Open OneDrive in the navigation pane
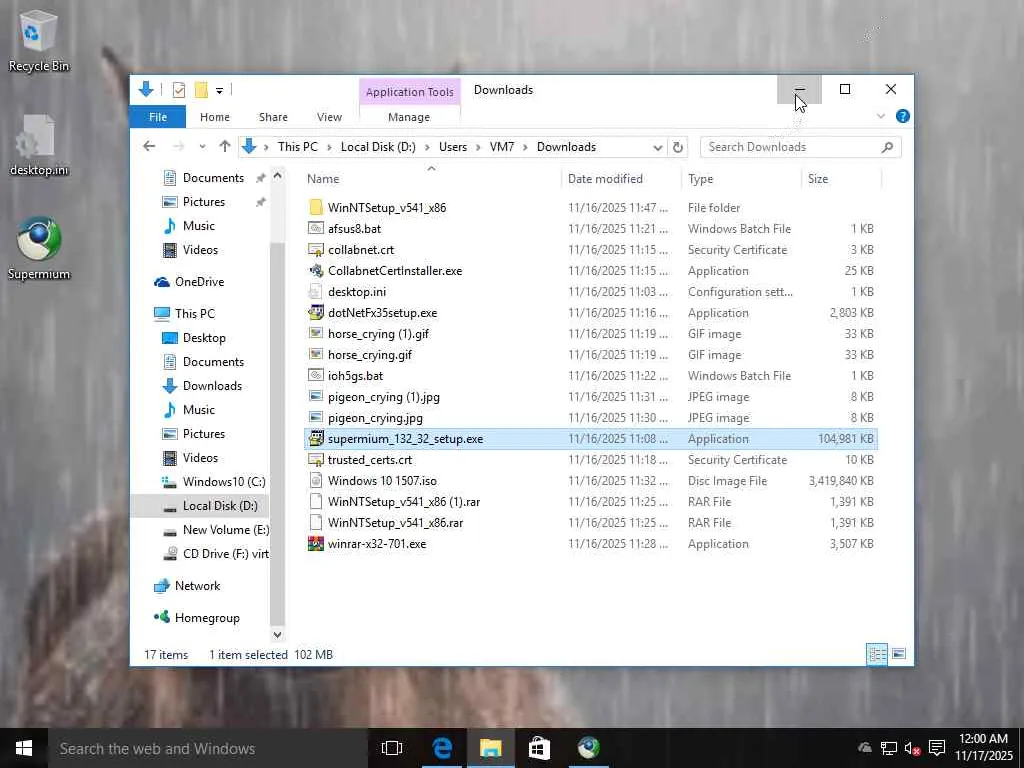 199,281
